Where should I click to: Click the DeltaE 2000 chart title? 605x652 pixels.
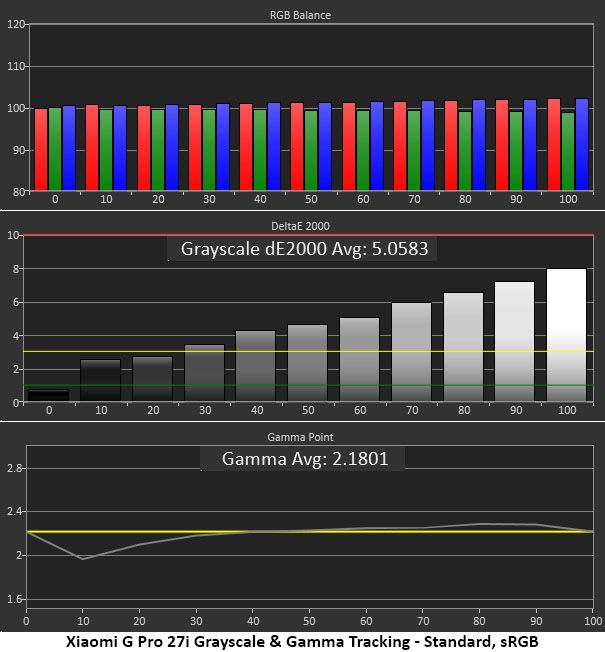300,226
